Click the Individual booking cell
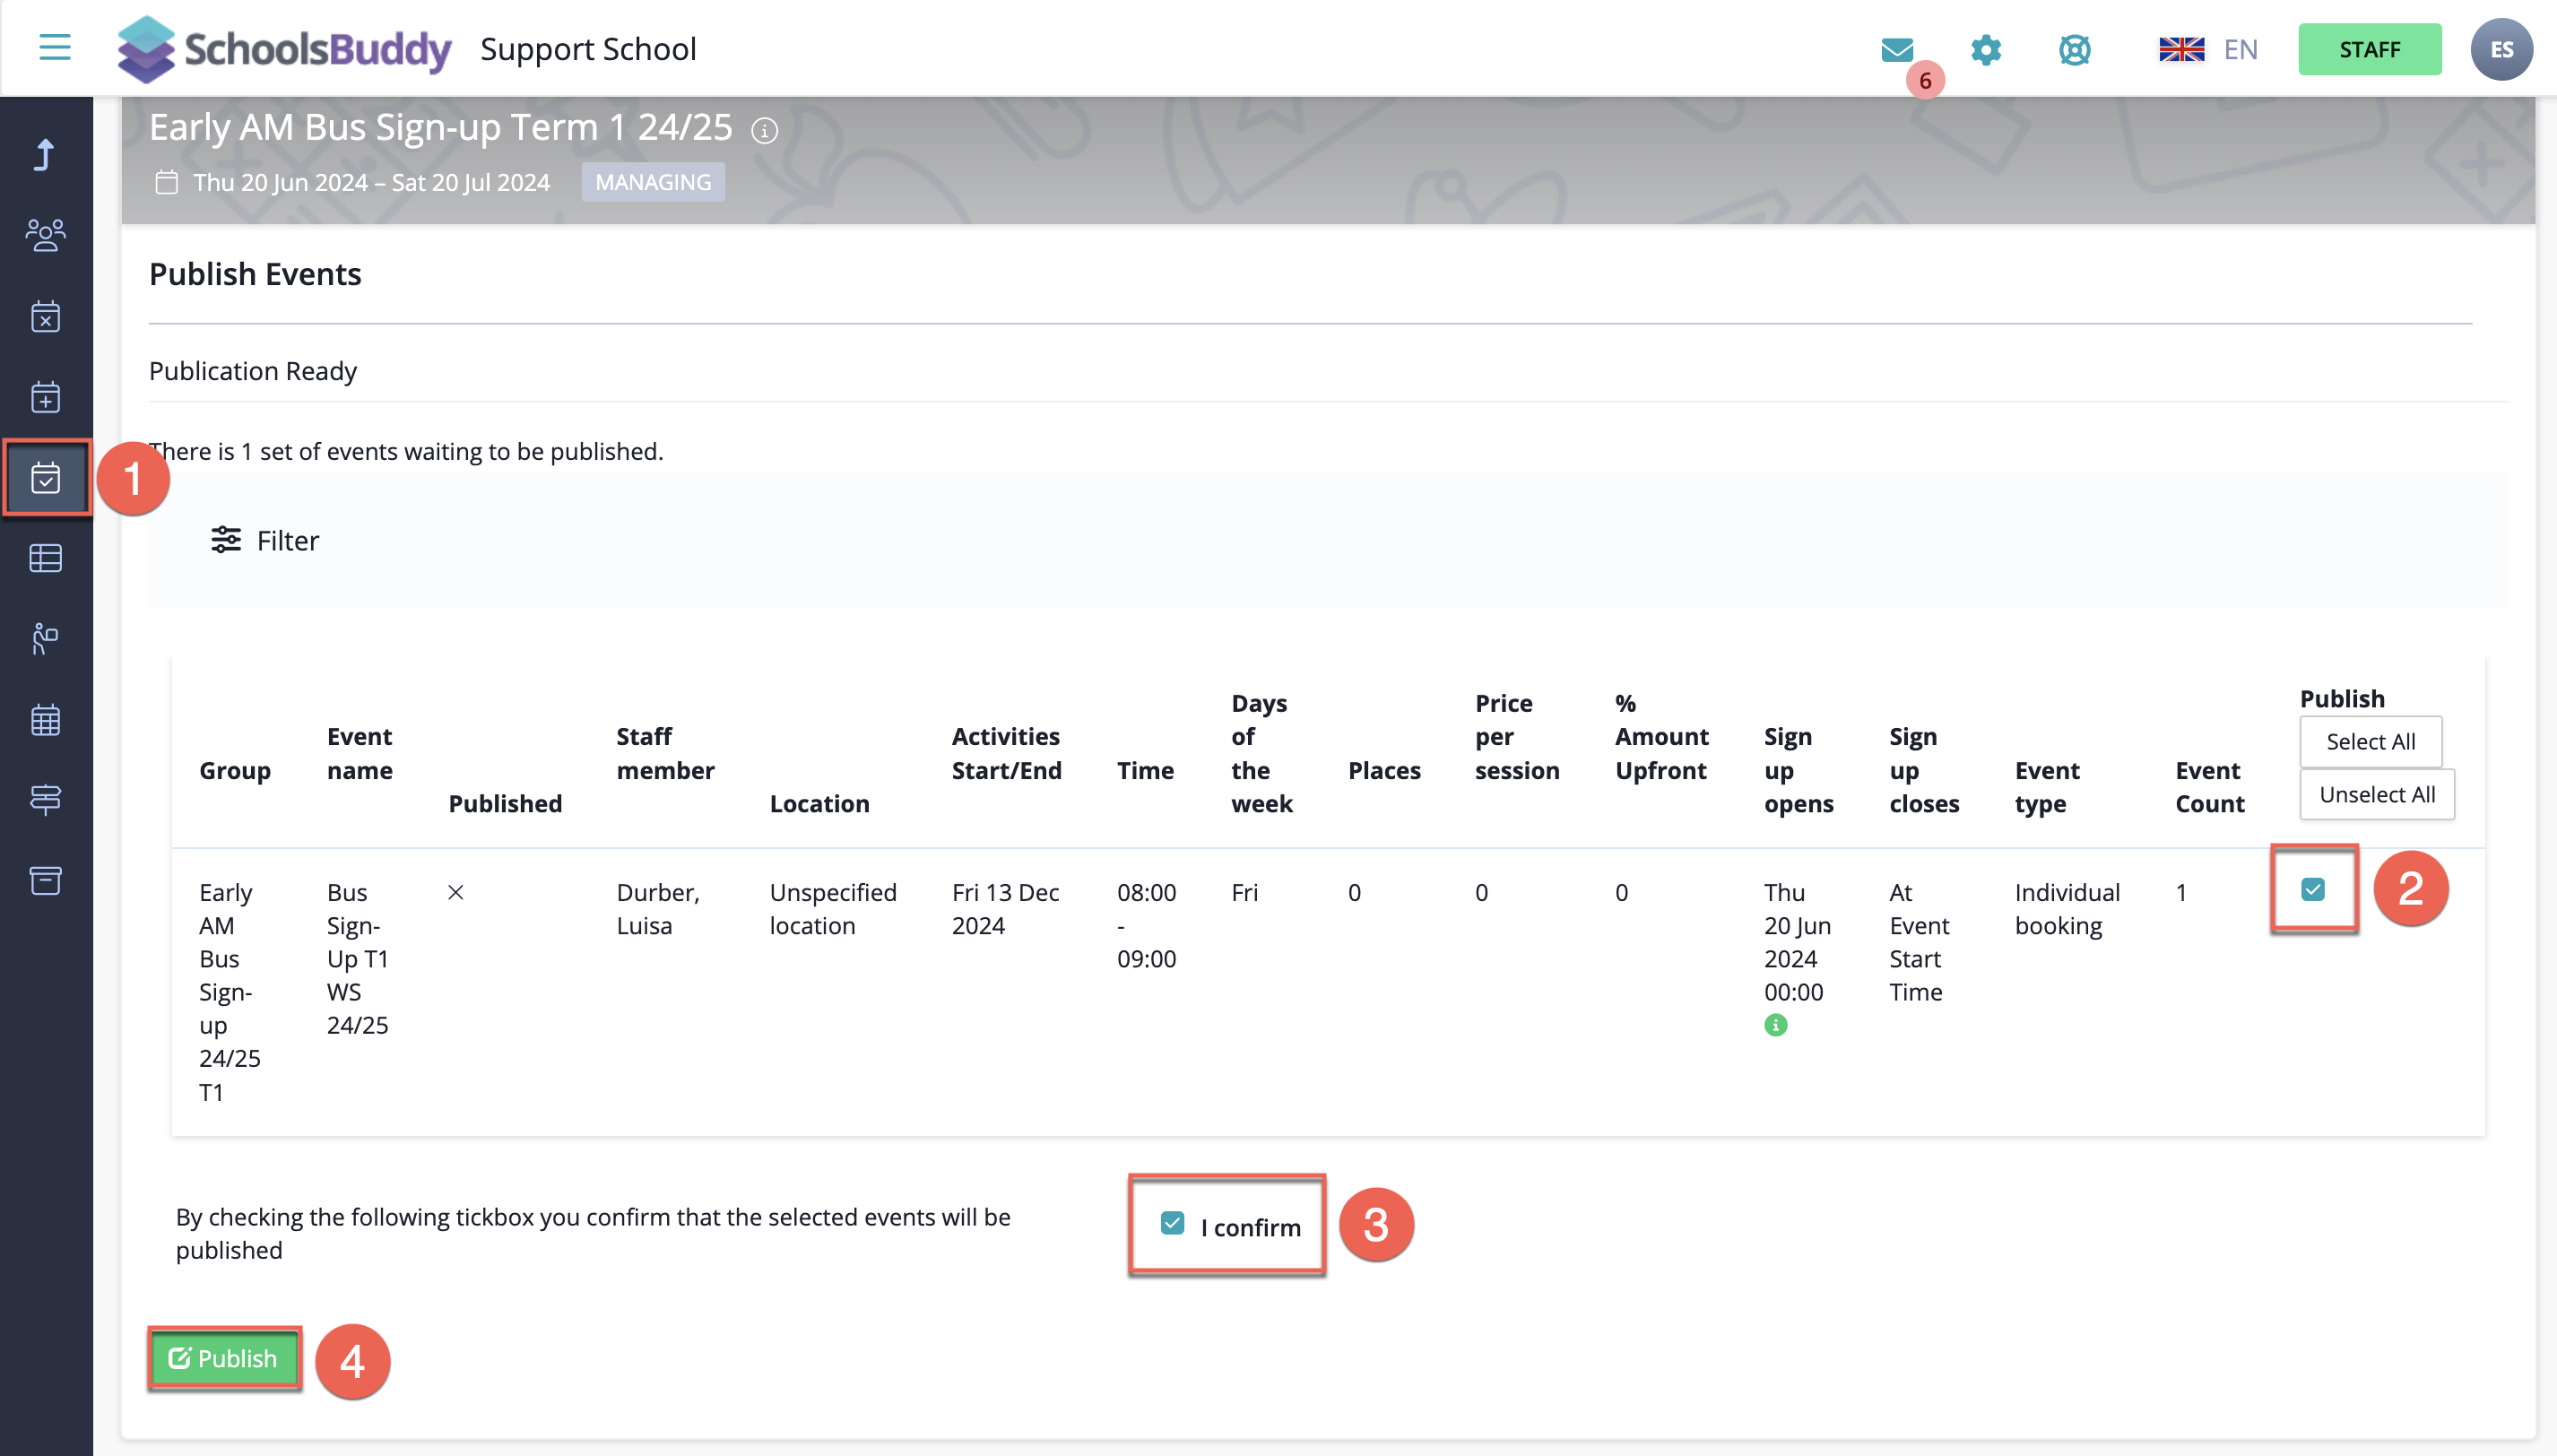This screenshot has width=2557, height=1456. tap(2067, 909)
